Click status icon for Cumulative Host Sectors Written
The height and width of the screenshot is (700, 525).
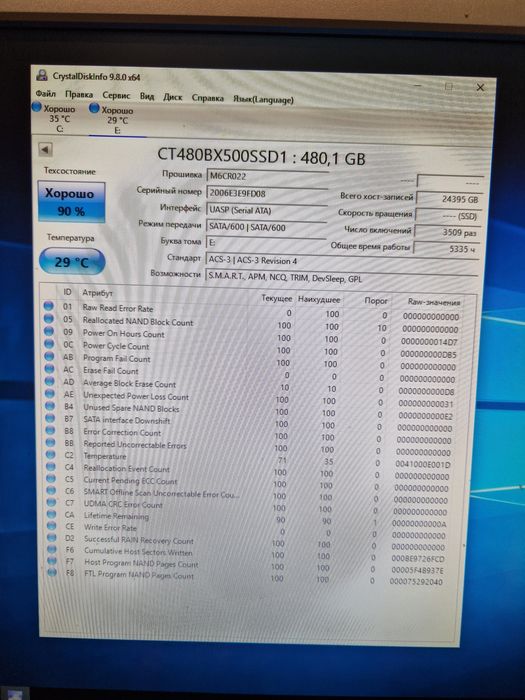click(52, 549)
